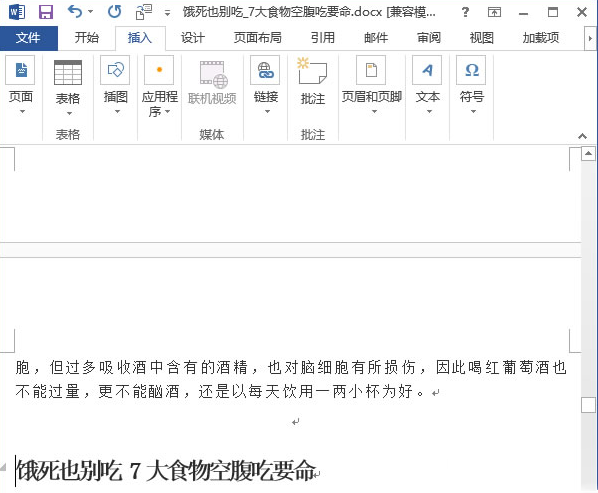Click the touch/mouse mode icon
Image resolution: width=598 pixels, height=493 pixels.
144,12
